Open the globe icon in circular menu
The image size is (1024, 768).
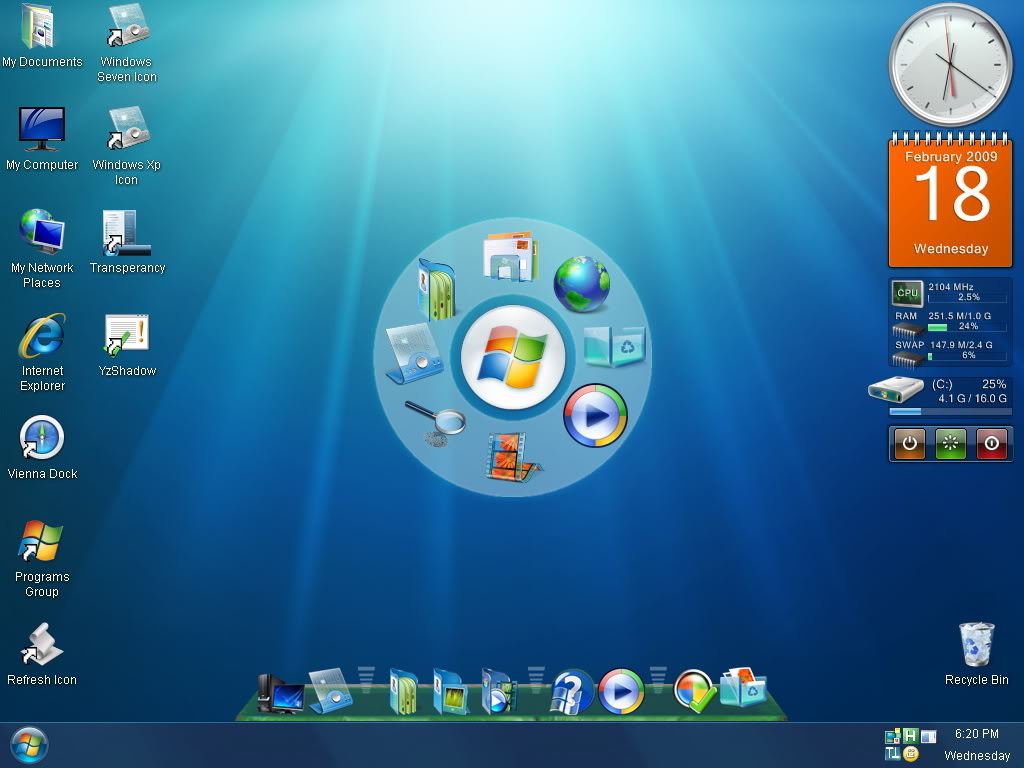[x=582, y=284]
